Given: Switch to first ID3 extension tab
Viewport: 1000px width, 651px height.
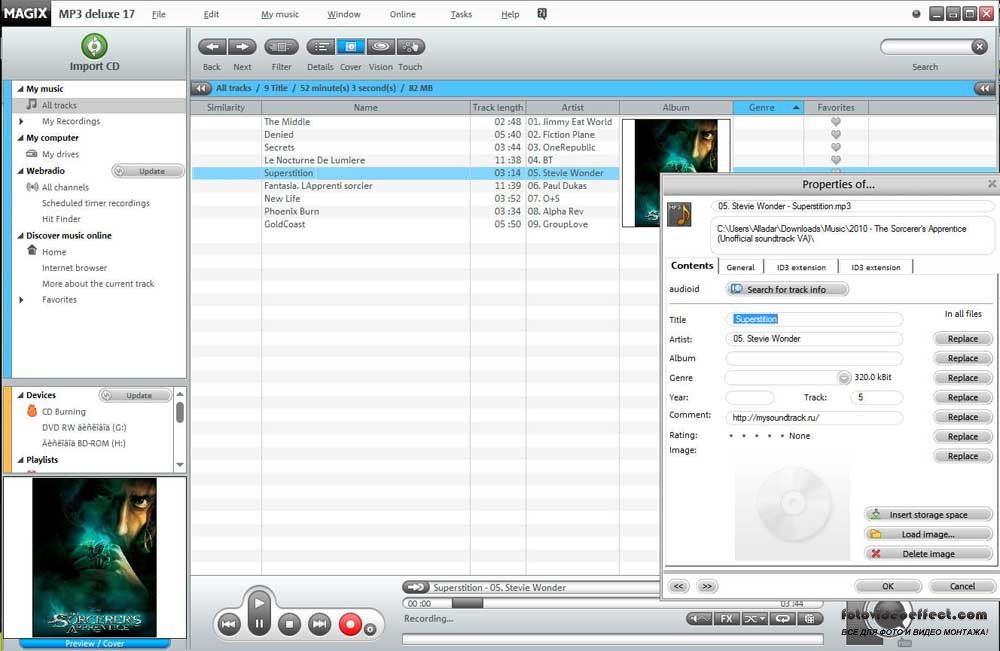Looking at the screenshot, I should coord(801,267).
